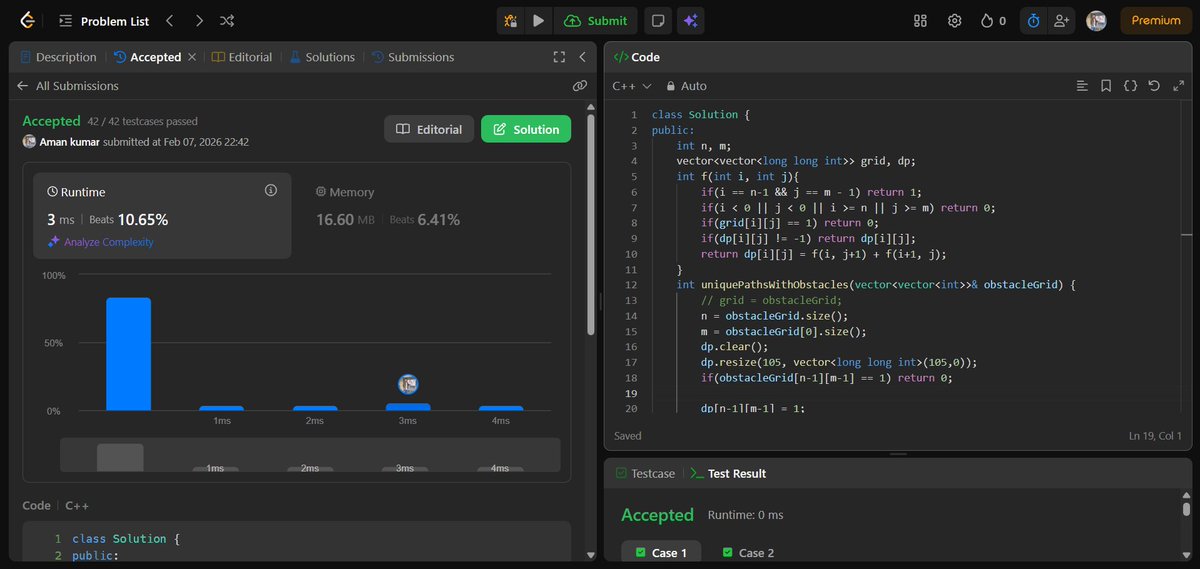Click the curly braces icon
Image resolution: width=1200 pixels, height=569 pixels.
coord(1130,86)
